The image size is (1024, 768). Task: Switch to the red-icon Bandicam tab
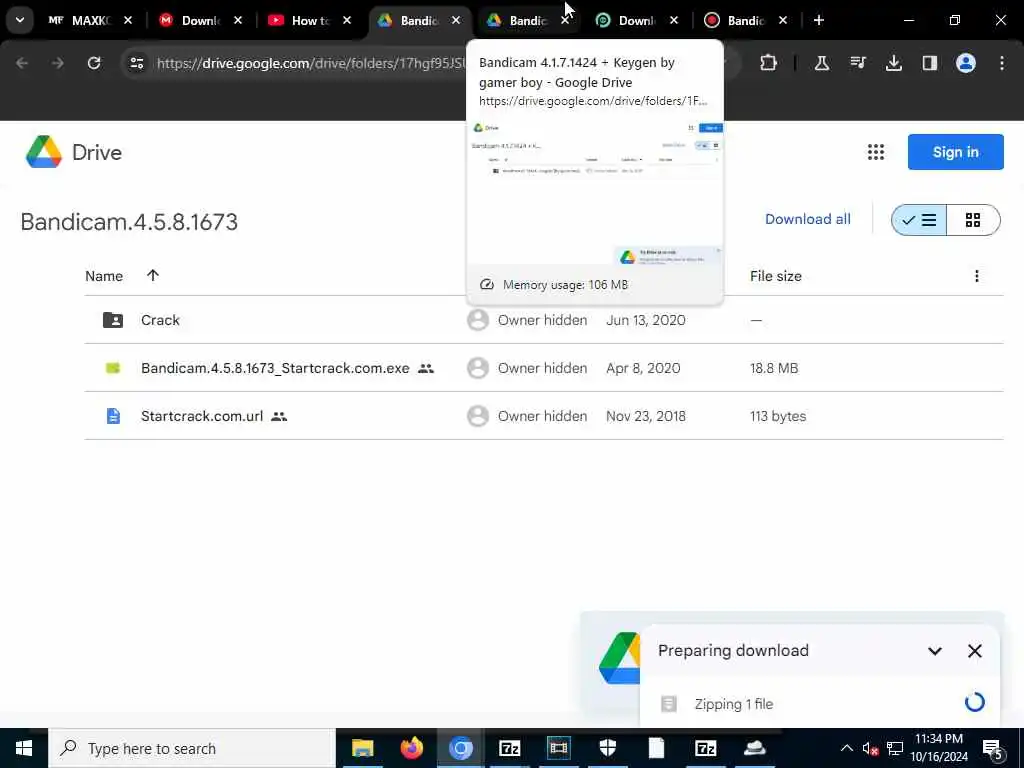tap(746, 20)
